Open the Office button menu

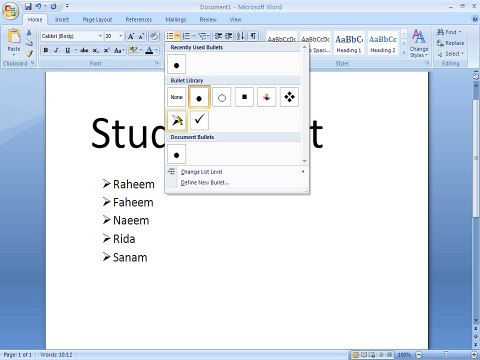tap(10, 11)
